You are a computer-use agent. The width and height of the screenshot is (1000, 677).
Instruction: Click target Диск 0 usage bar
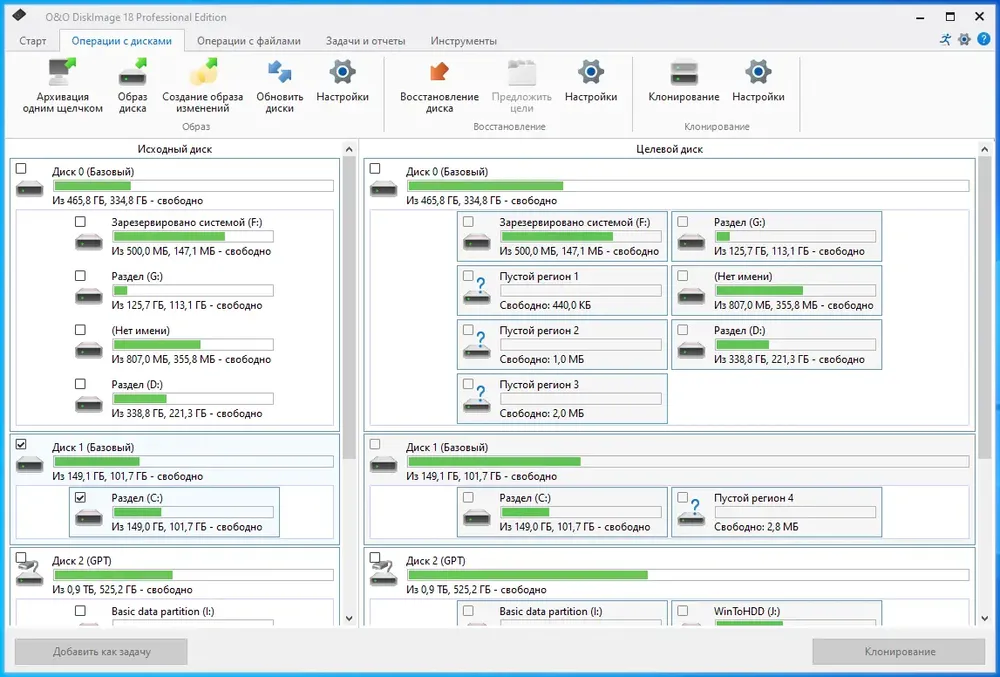pyautogui.click(x=688, y=186)
